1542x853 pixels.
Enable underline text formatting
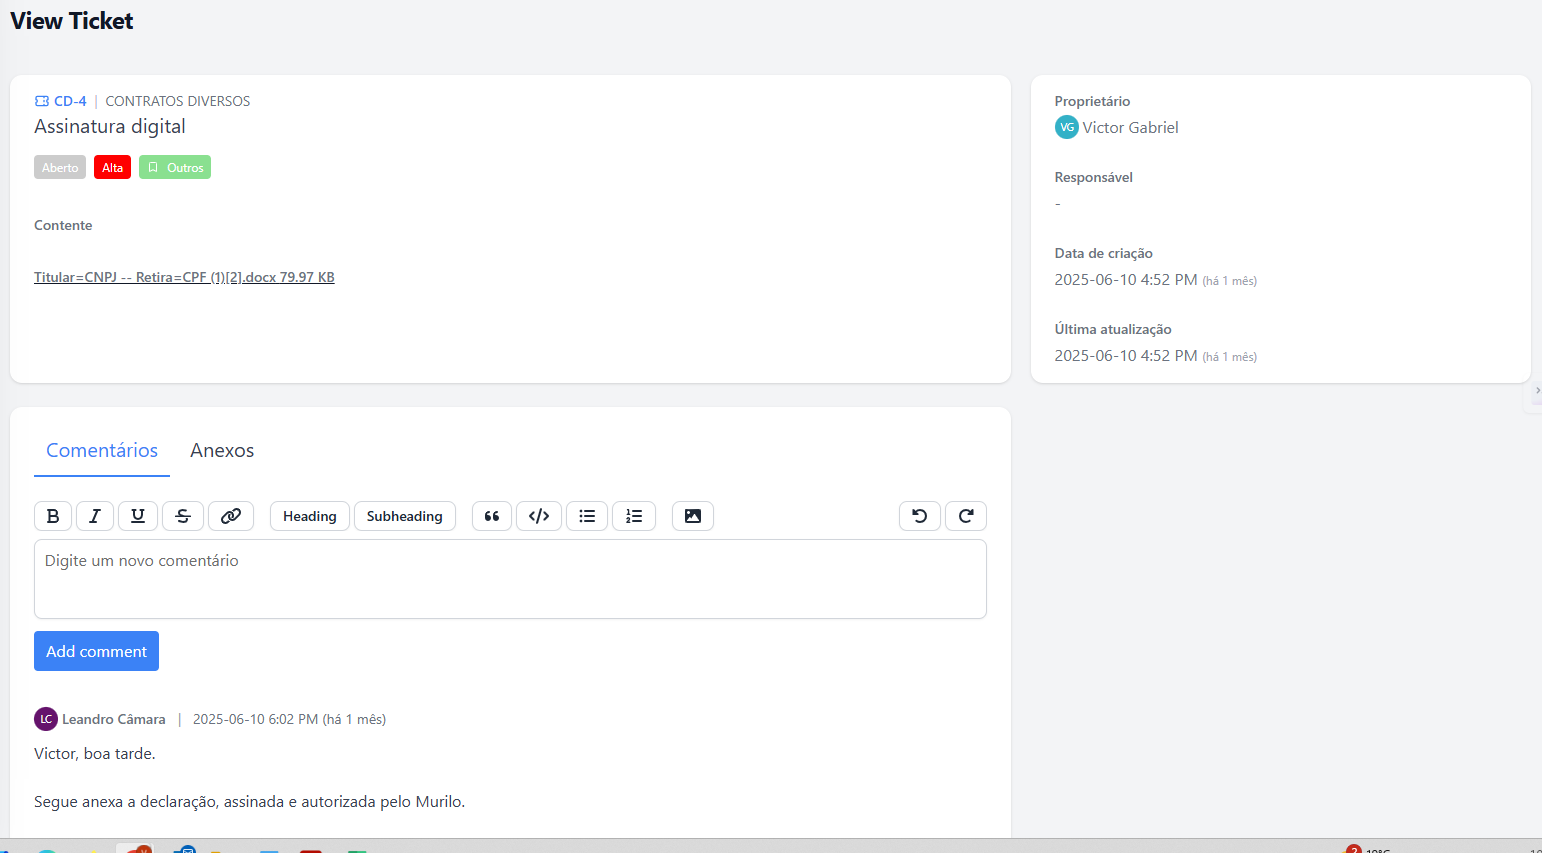click(138, 516)
